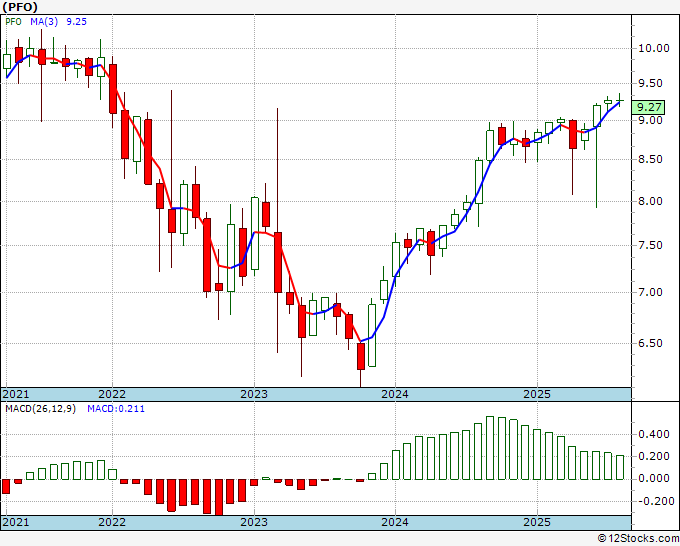Viewport: 680px width, 546px height.
Task: Click the 7.00 price axis label
Action: click(650, 292)
